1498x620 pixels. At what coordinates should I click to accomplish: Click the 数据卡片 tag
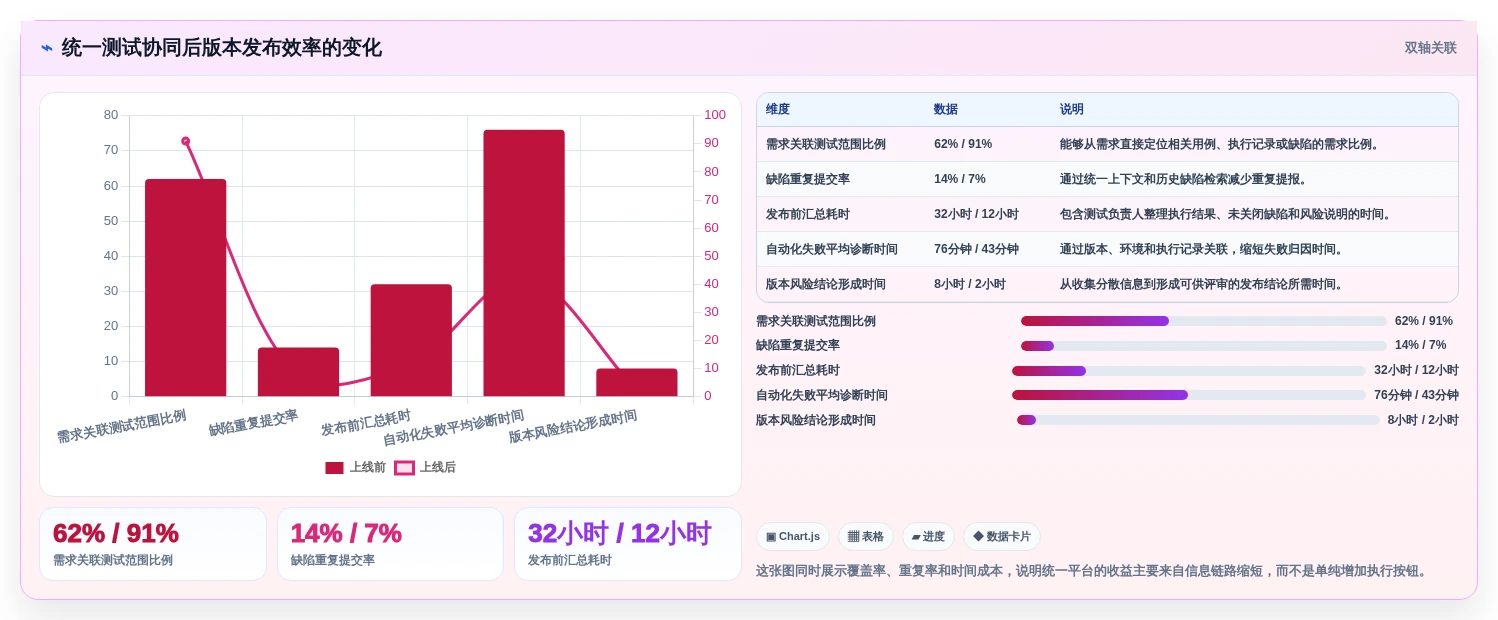1001,536
